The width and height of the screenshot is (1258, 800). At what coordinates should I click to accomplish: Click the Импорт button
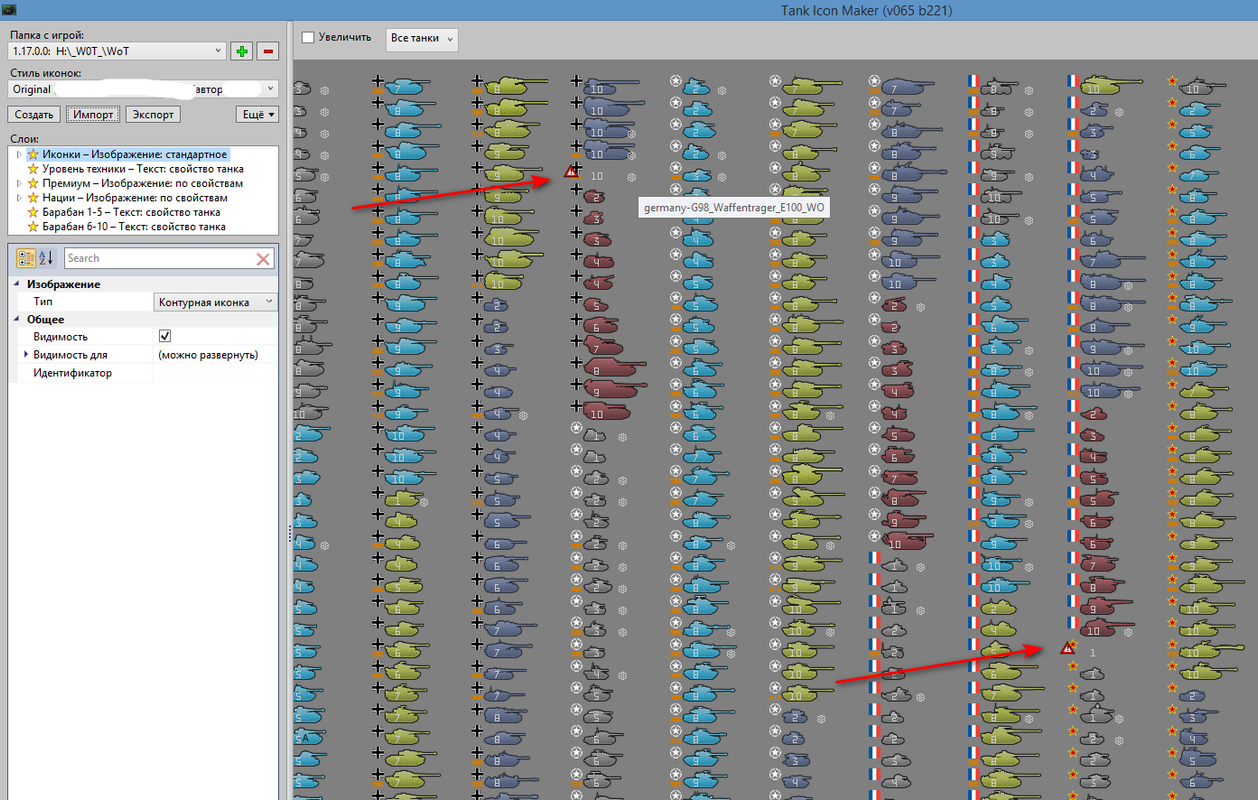(x=93, y=114)
